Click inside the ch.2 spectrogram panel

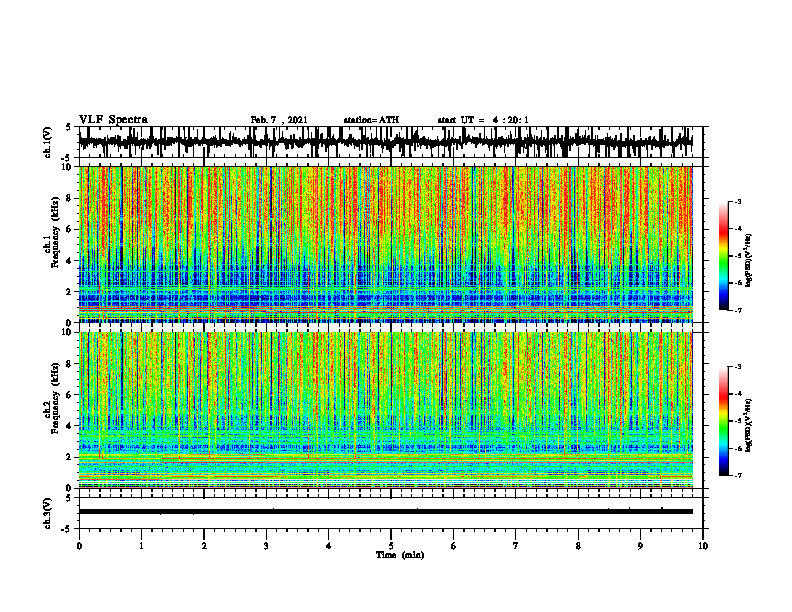point(385,410)
